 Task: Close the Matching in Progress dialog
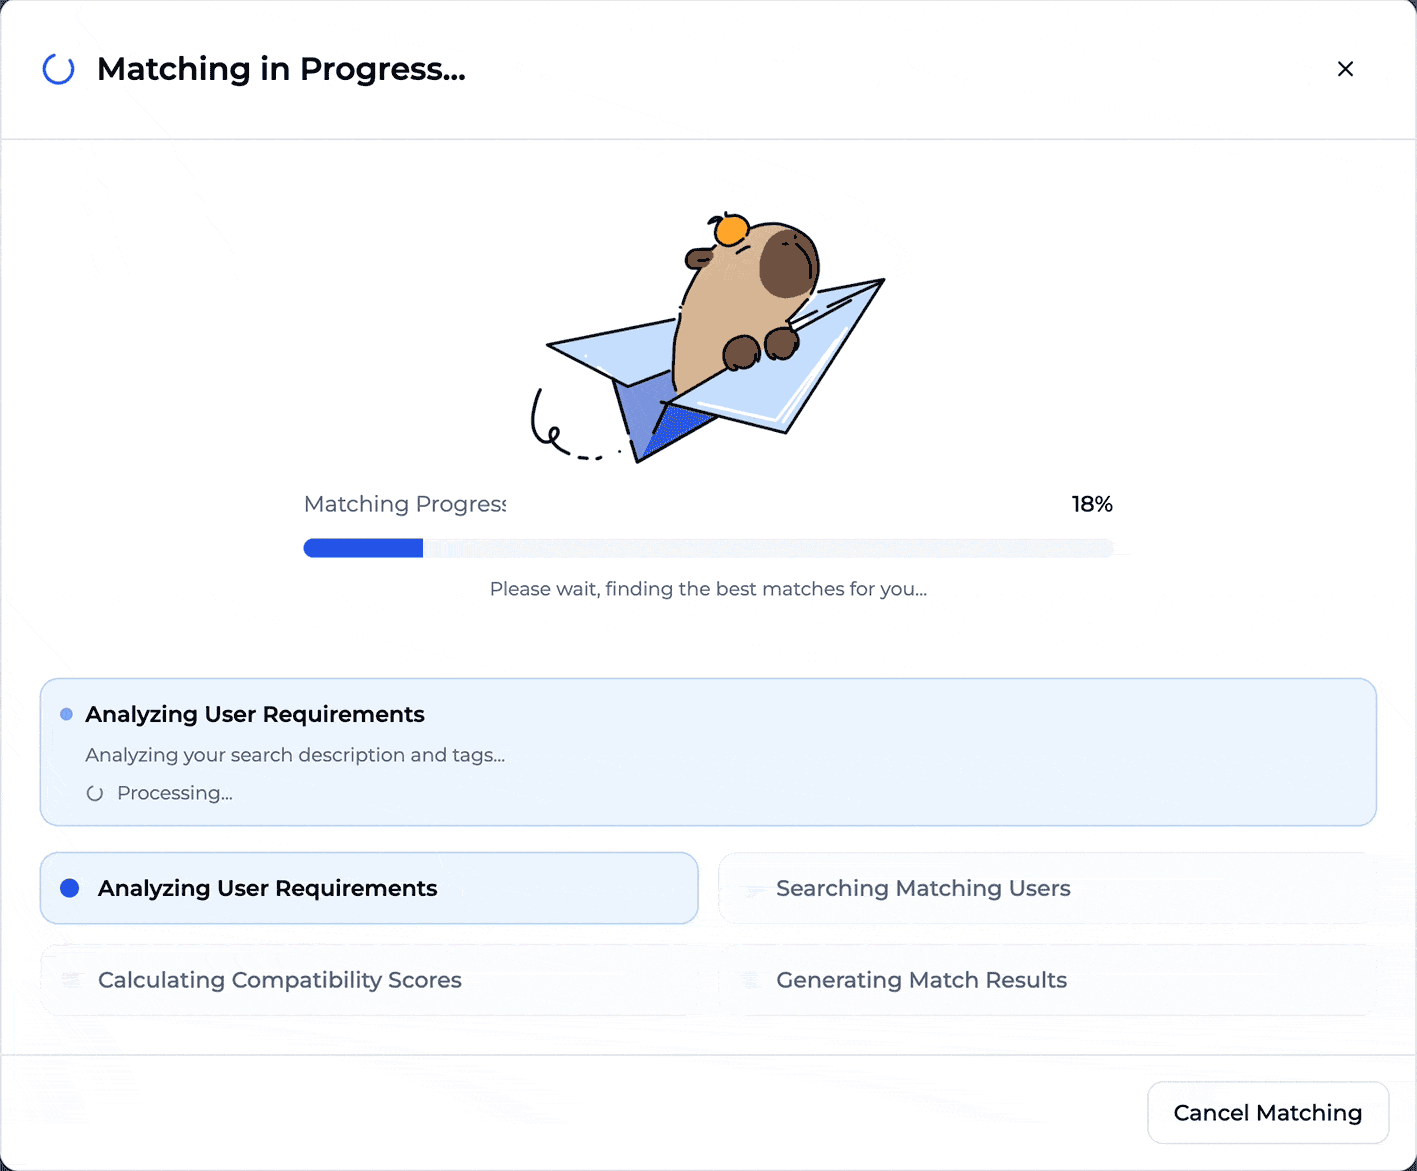pyautogui.click(x=1345, y=69)
